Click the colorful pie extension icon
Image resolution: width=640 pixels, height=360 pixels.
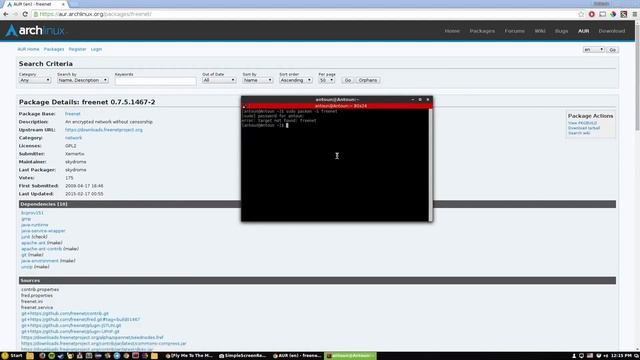pyautogui.click(x=613, y=14)
